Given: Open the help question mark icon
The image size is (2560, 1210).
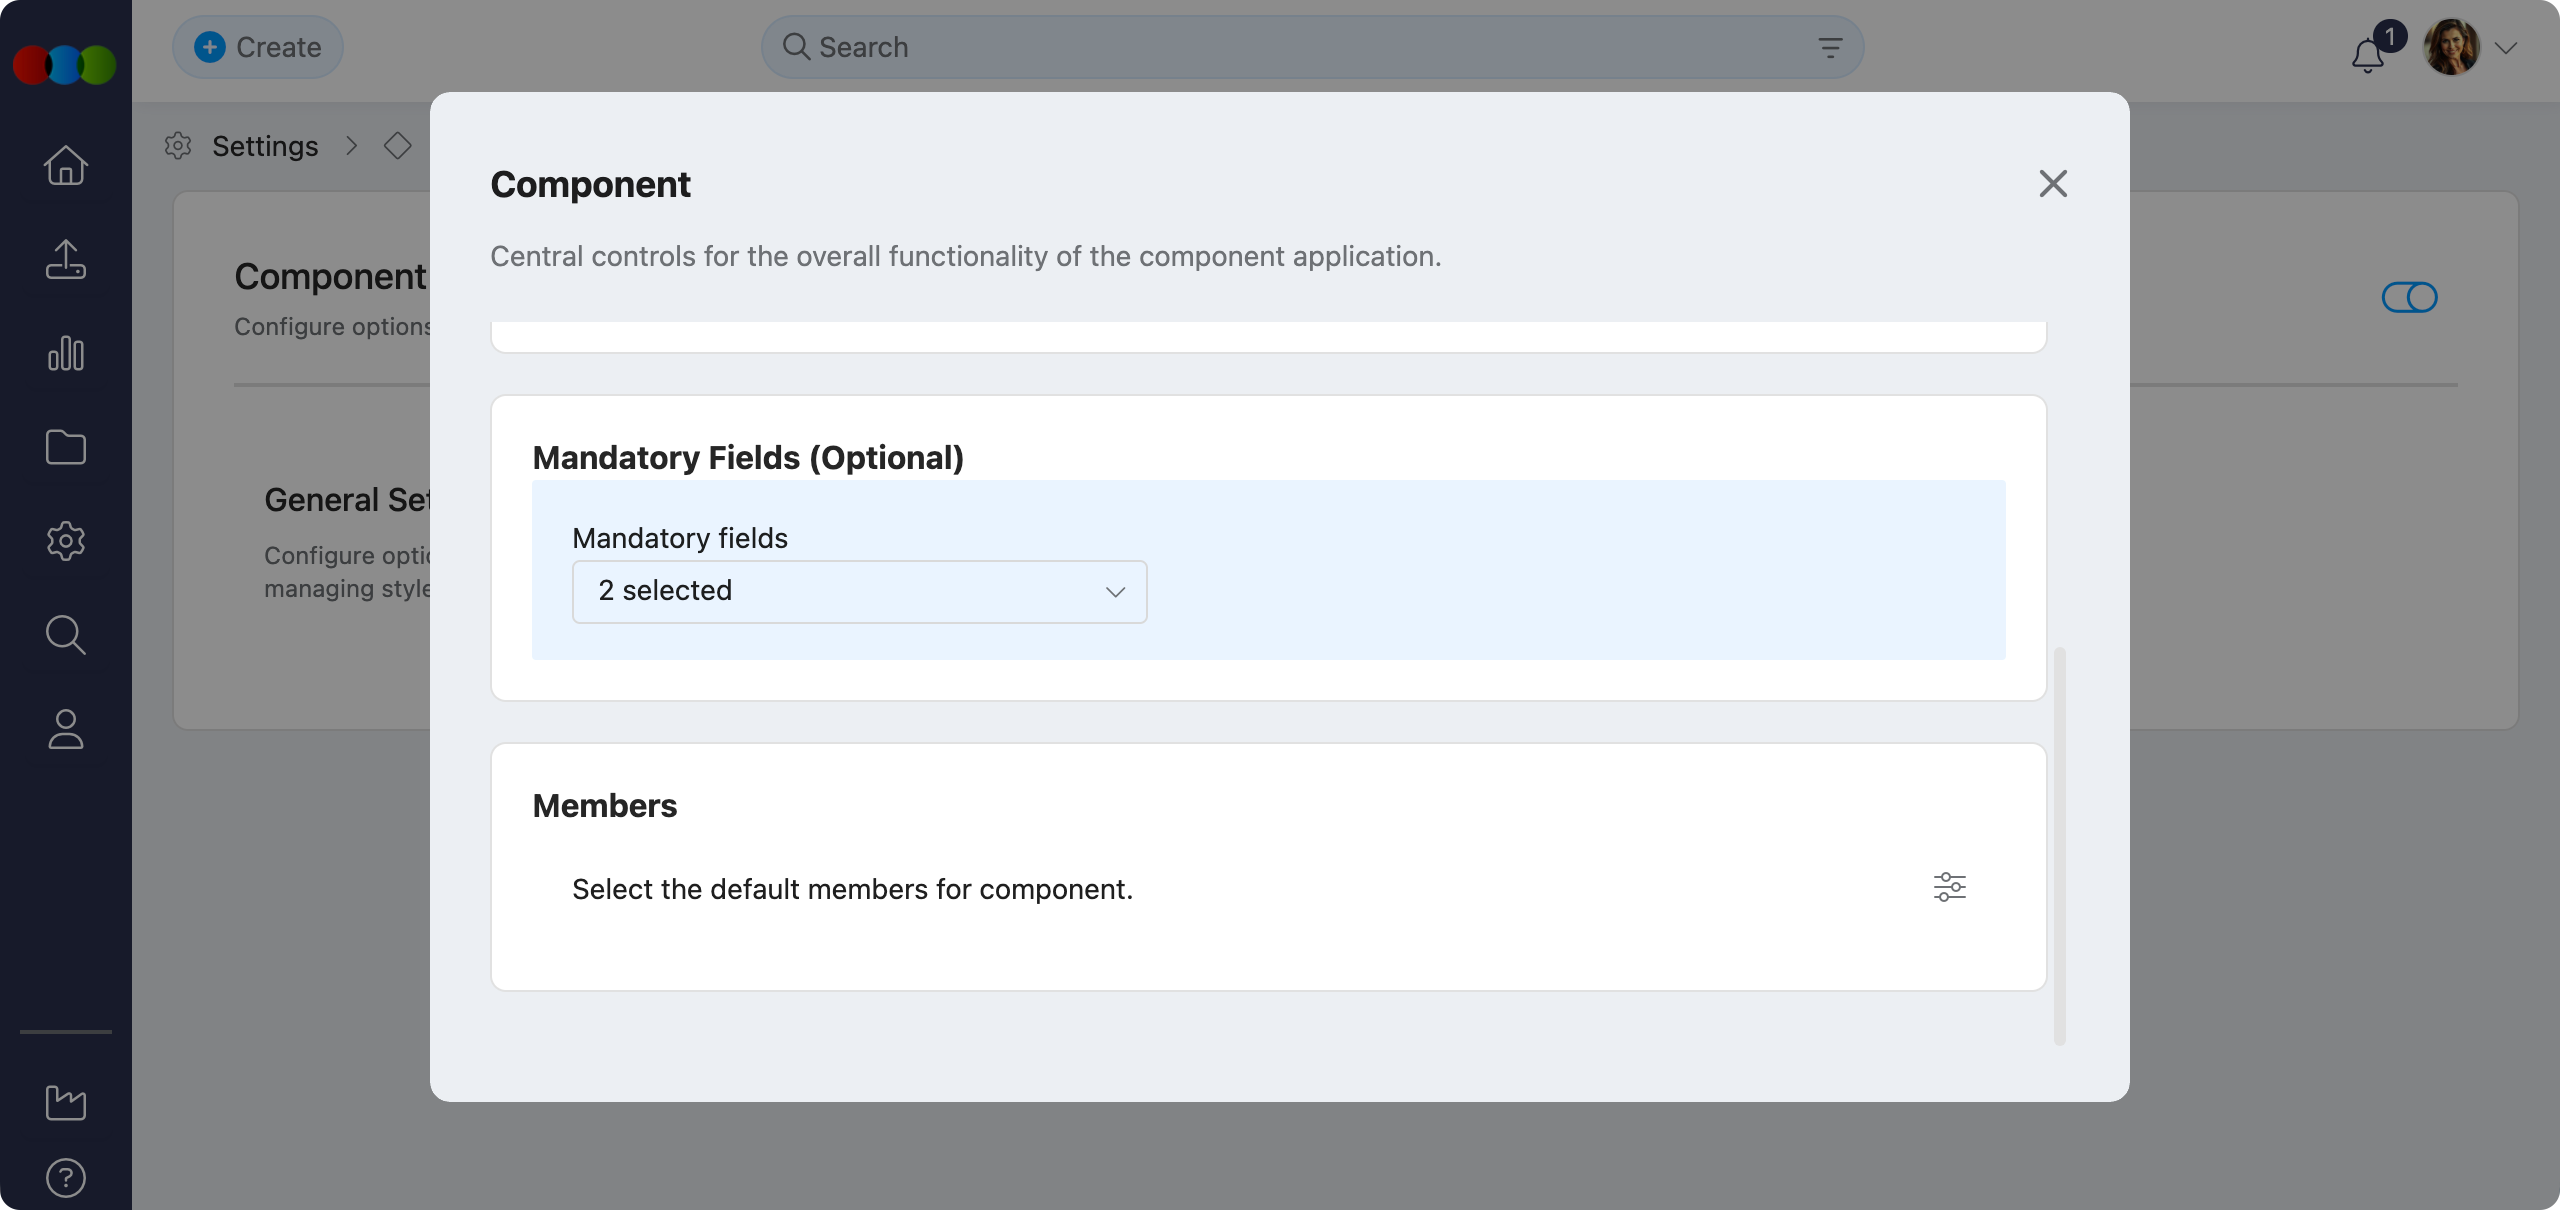Looking at the screenshot, I should [x=66, y=1178].
